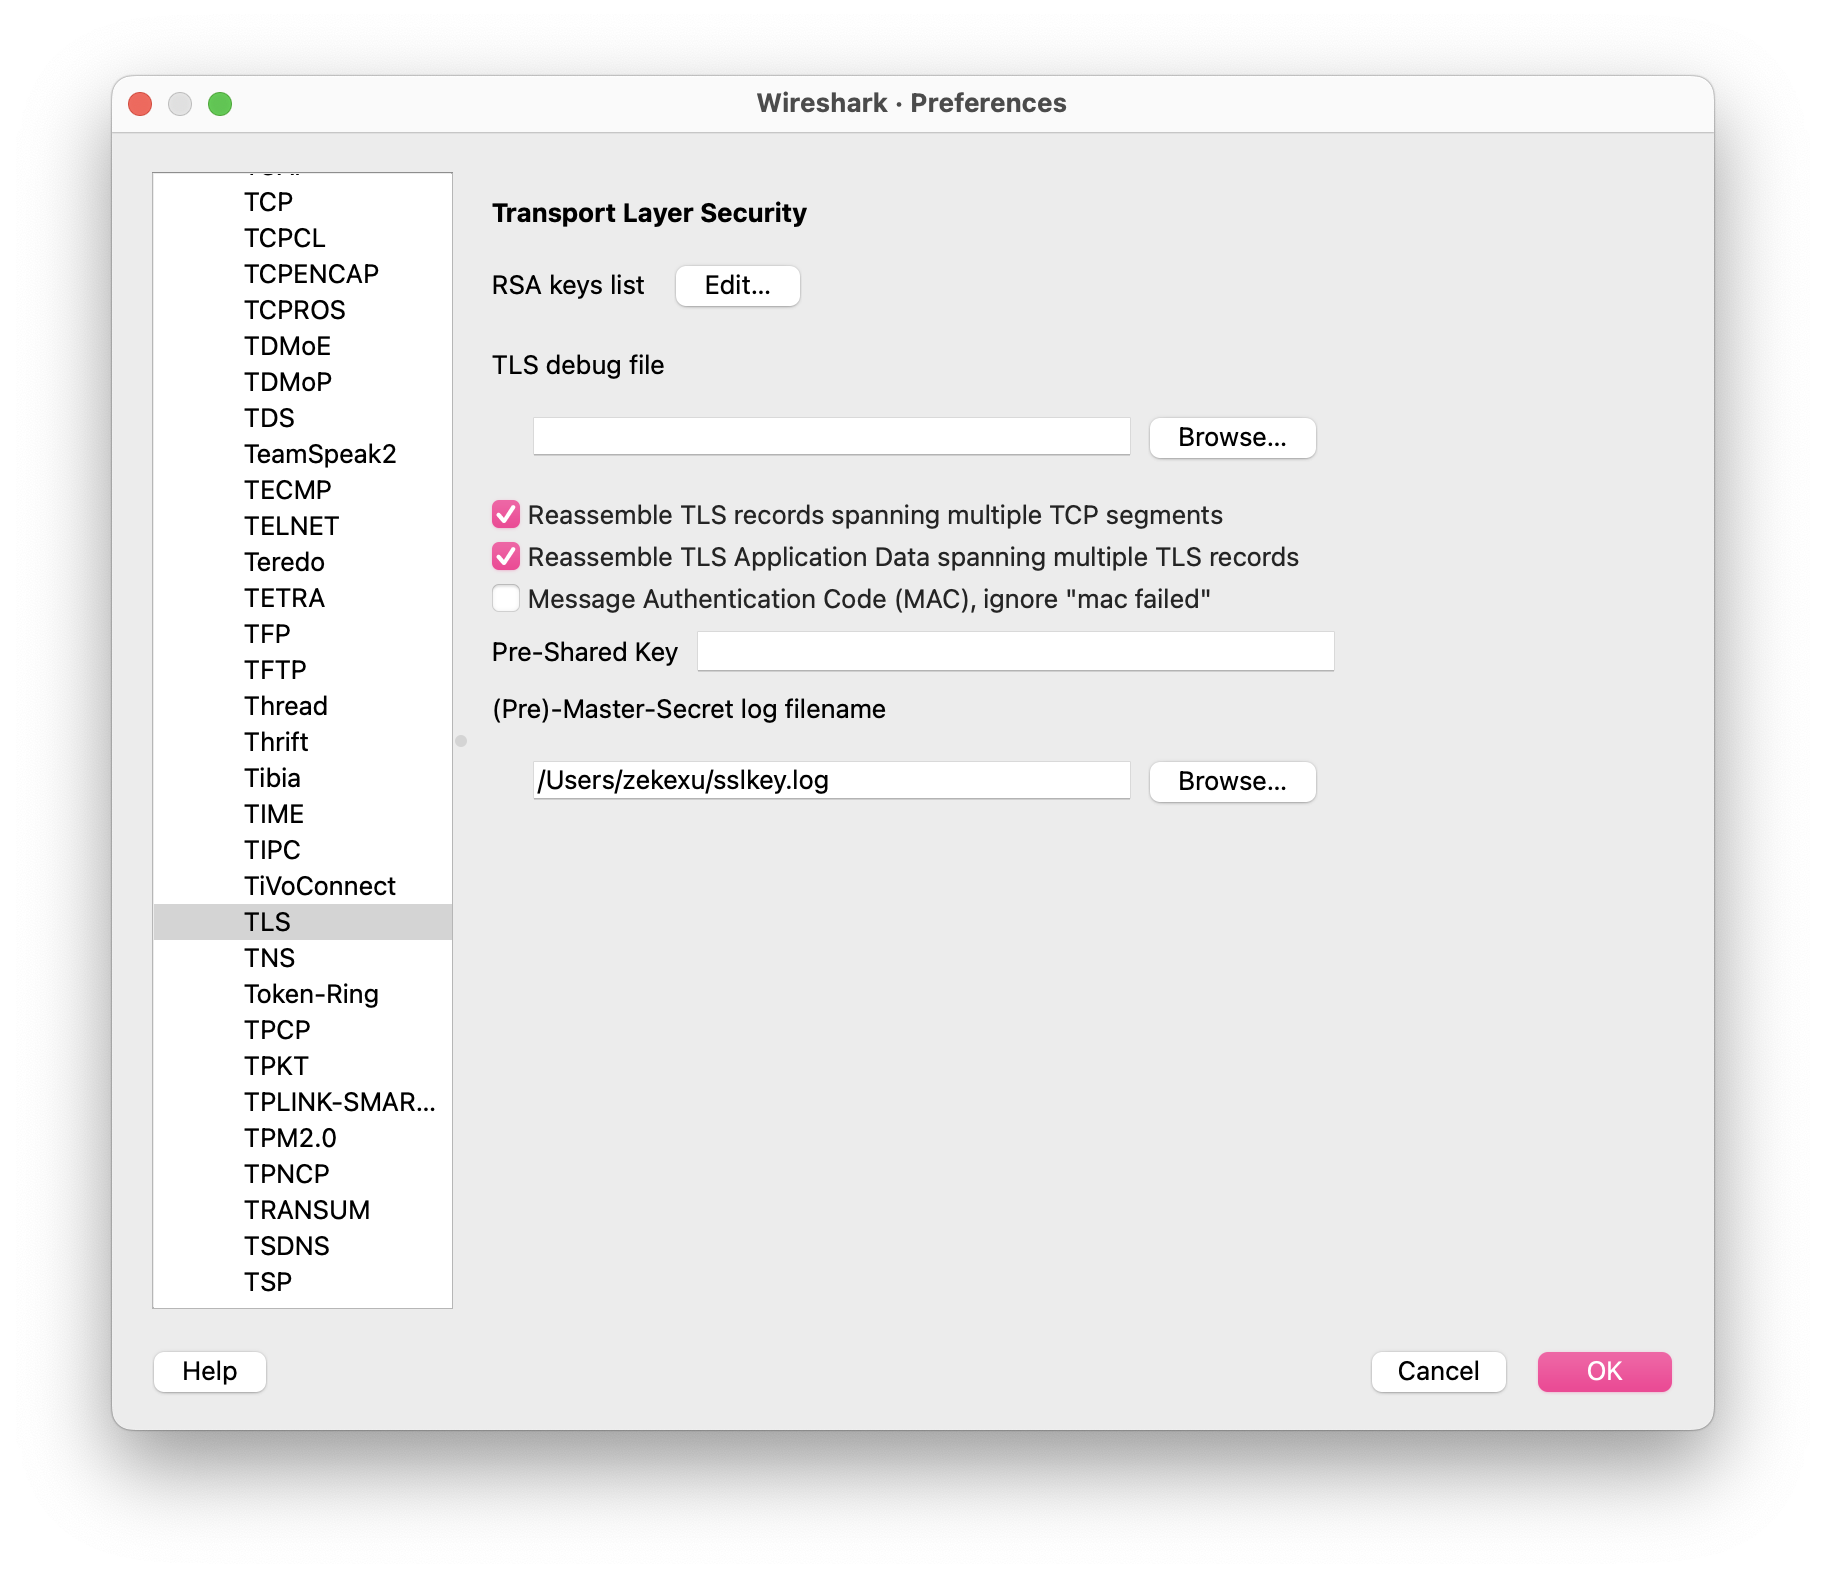Viewport: 1826px width, 1578px height.
Task: Pick TNS protocol below TLS
Action: 270,958
